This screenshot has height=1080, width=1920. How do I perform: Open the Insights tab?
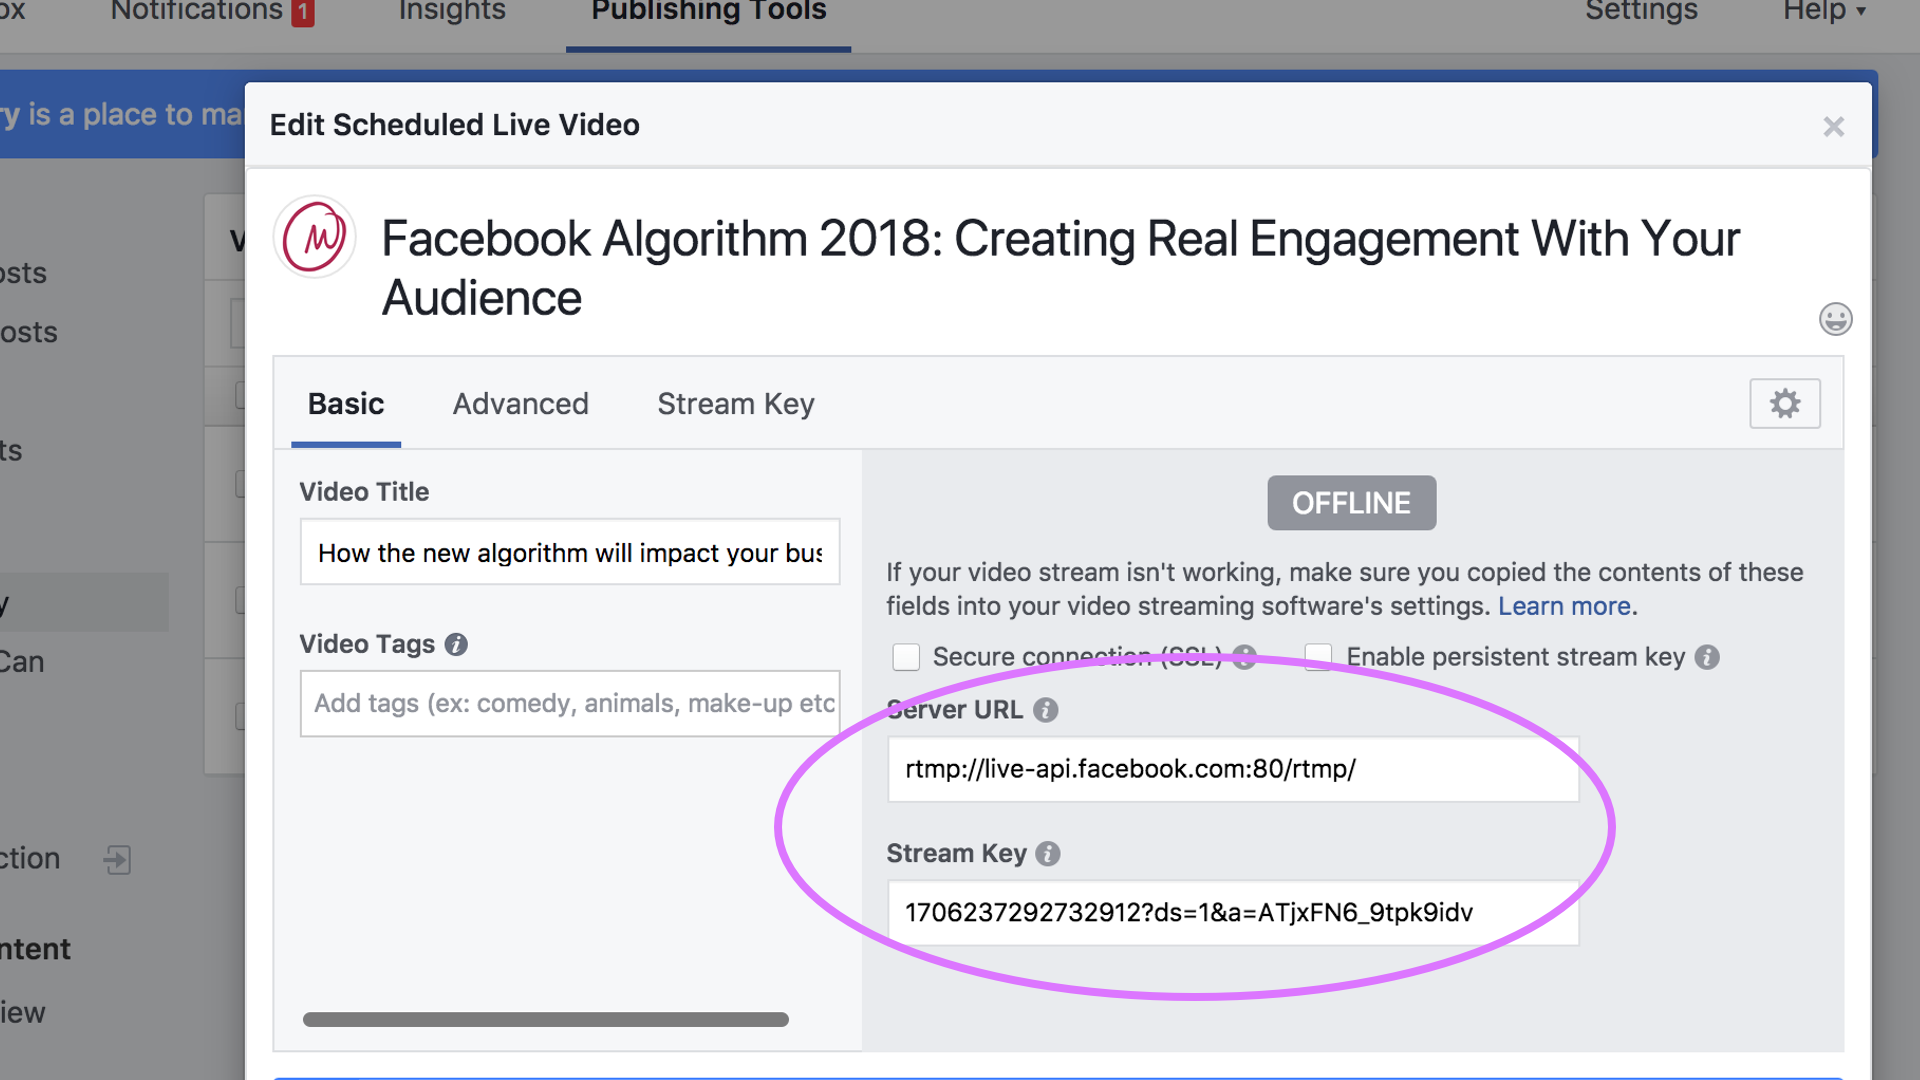pos(452,11)
